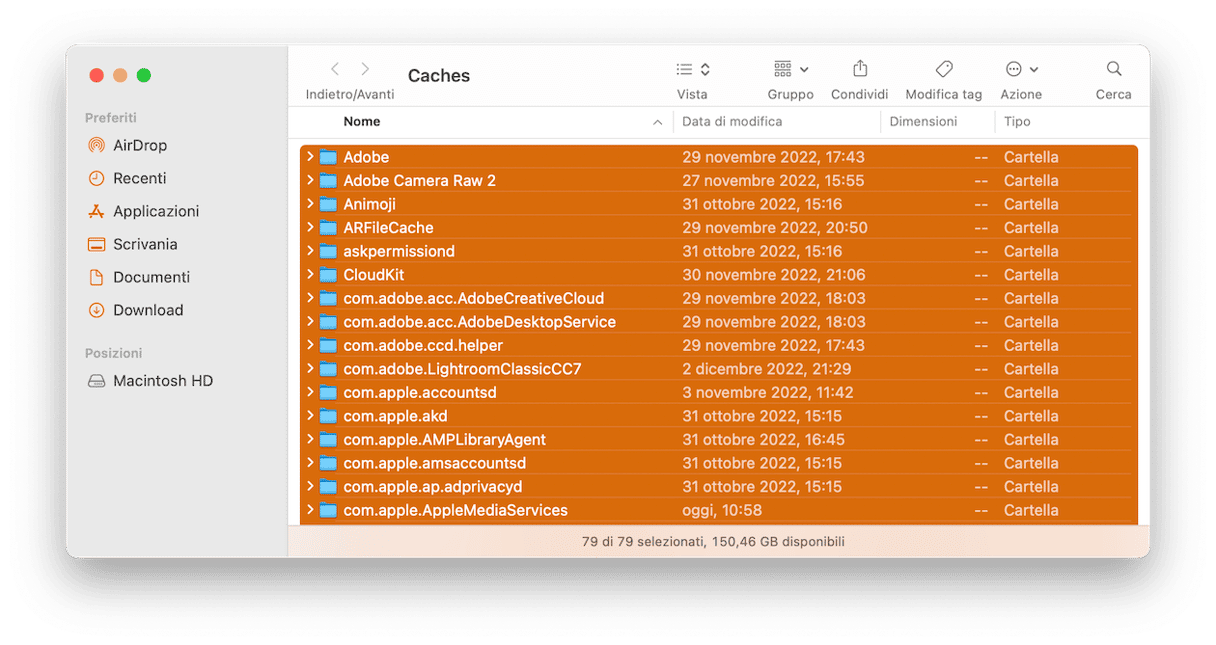Expand the Adobe folder disclosure chevron
This screenshot has height=645, width=1216.
[x=310, y=157]
